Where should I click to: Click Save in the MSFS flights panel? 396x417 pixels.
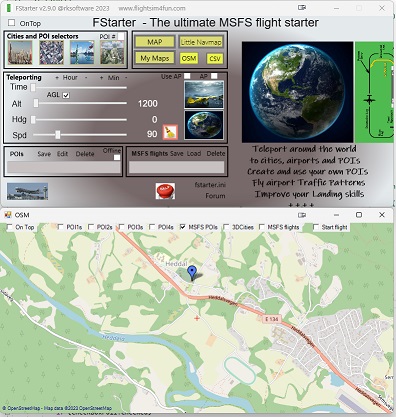click(x=177, y=153)
